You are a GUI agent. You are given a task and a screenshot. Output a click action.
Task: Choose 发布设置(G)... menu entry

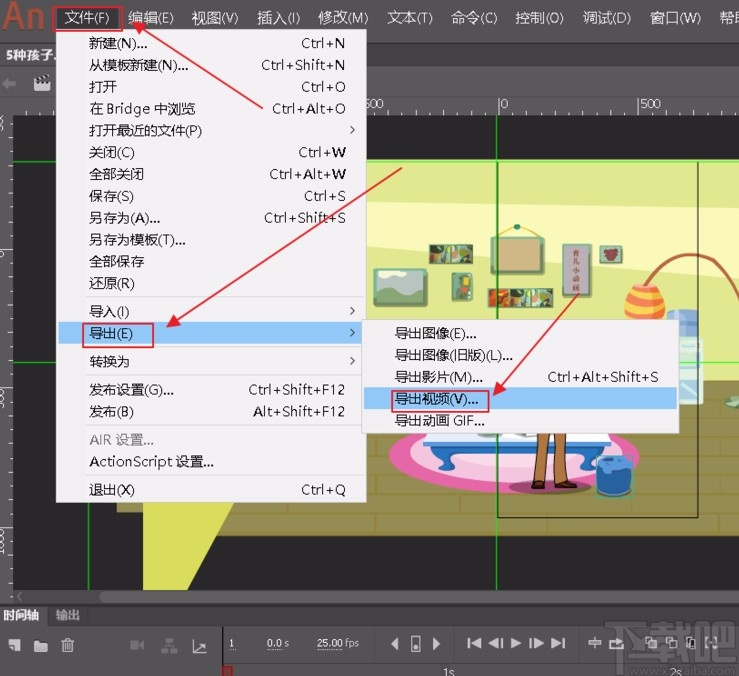pyautogui.click(x=211, y=390)
